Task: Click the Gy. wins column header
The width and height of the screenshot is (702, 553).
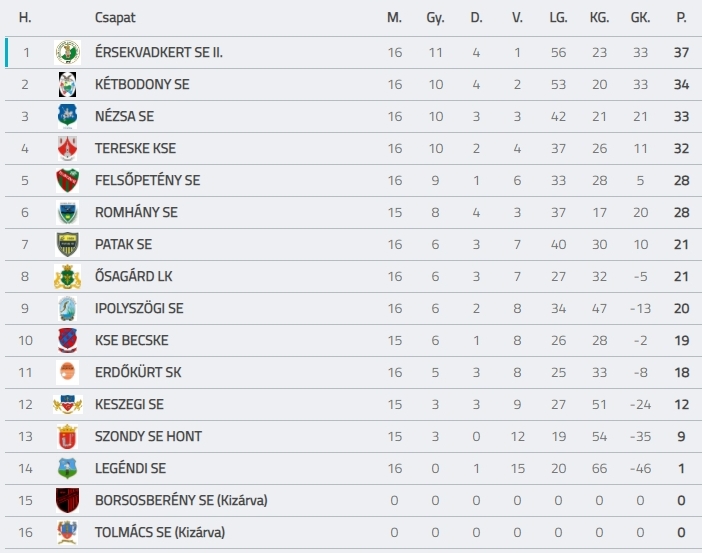Action: 435,18
